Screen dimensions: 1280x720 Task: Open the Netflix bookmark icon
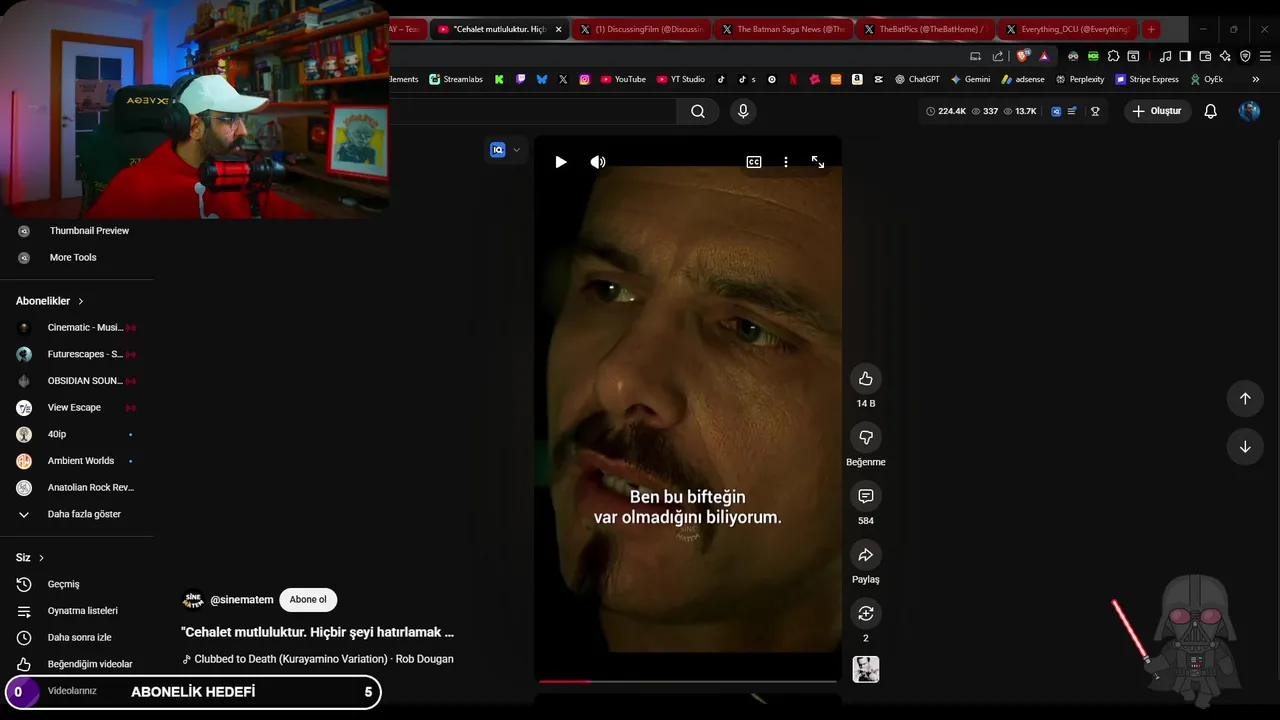793,79
